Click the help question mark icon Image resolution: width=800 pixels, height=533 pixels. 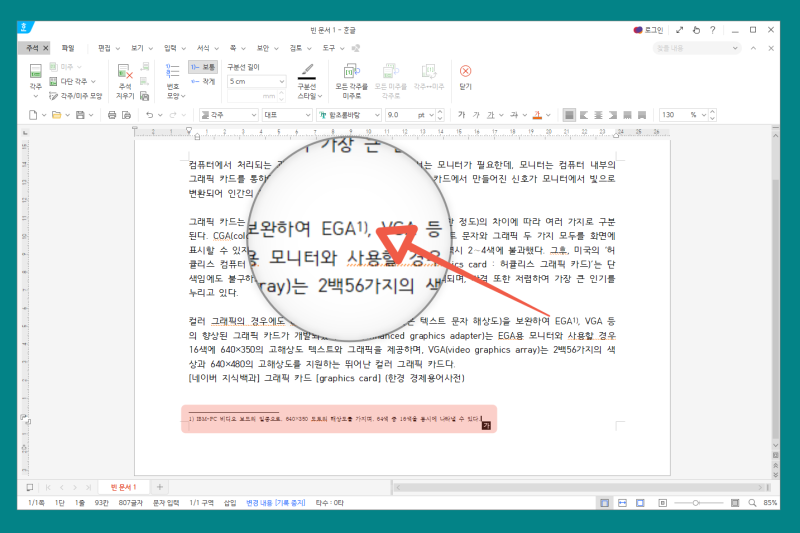[713, 30]
